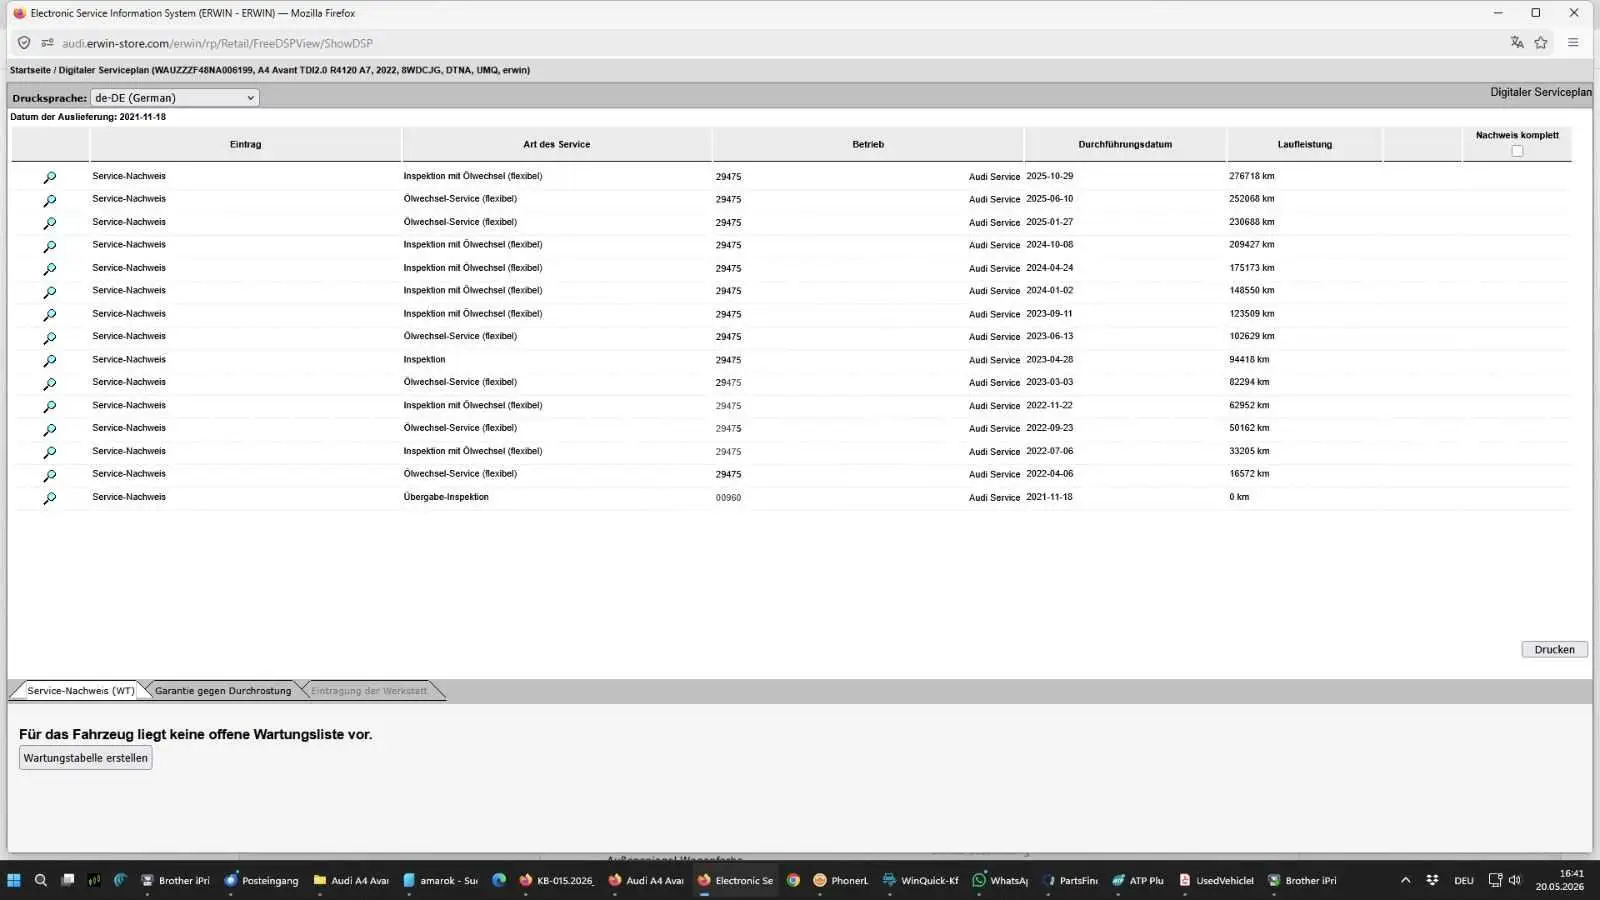Screen dimensions: 1600x900
Task: Open volume control in system tray
Action: (x=1515, y=880)
